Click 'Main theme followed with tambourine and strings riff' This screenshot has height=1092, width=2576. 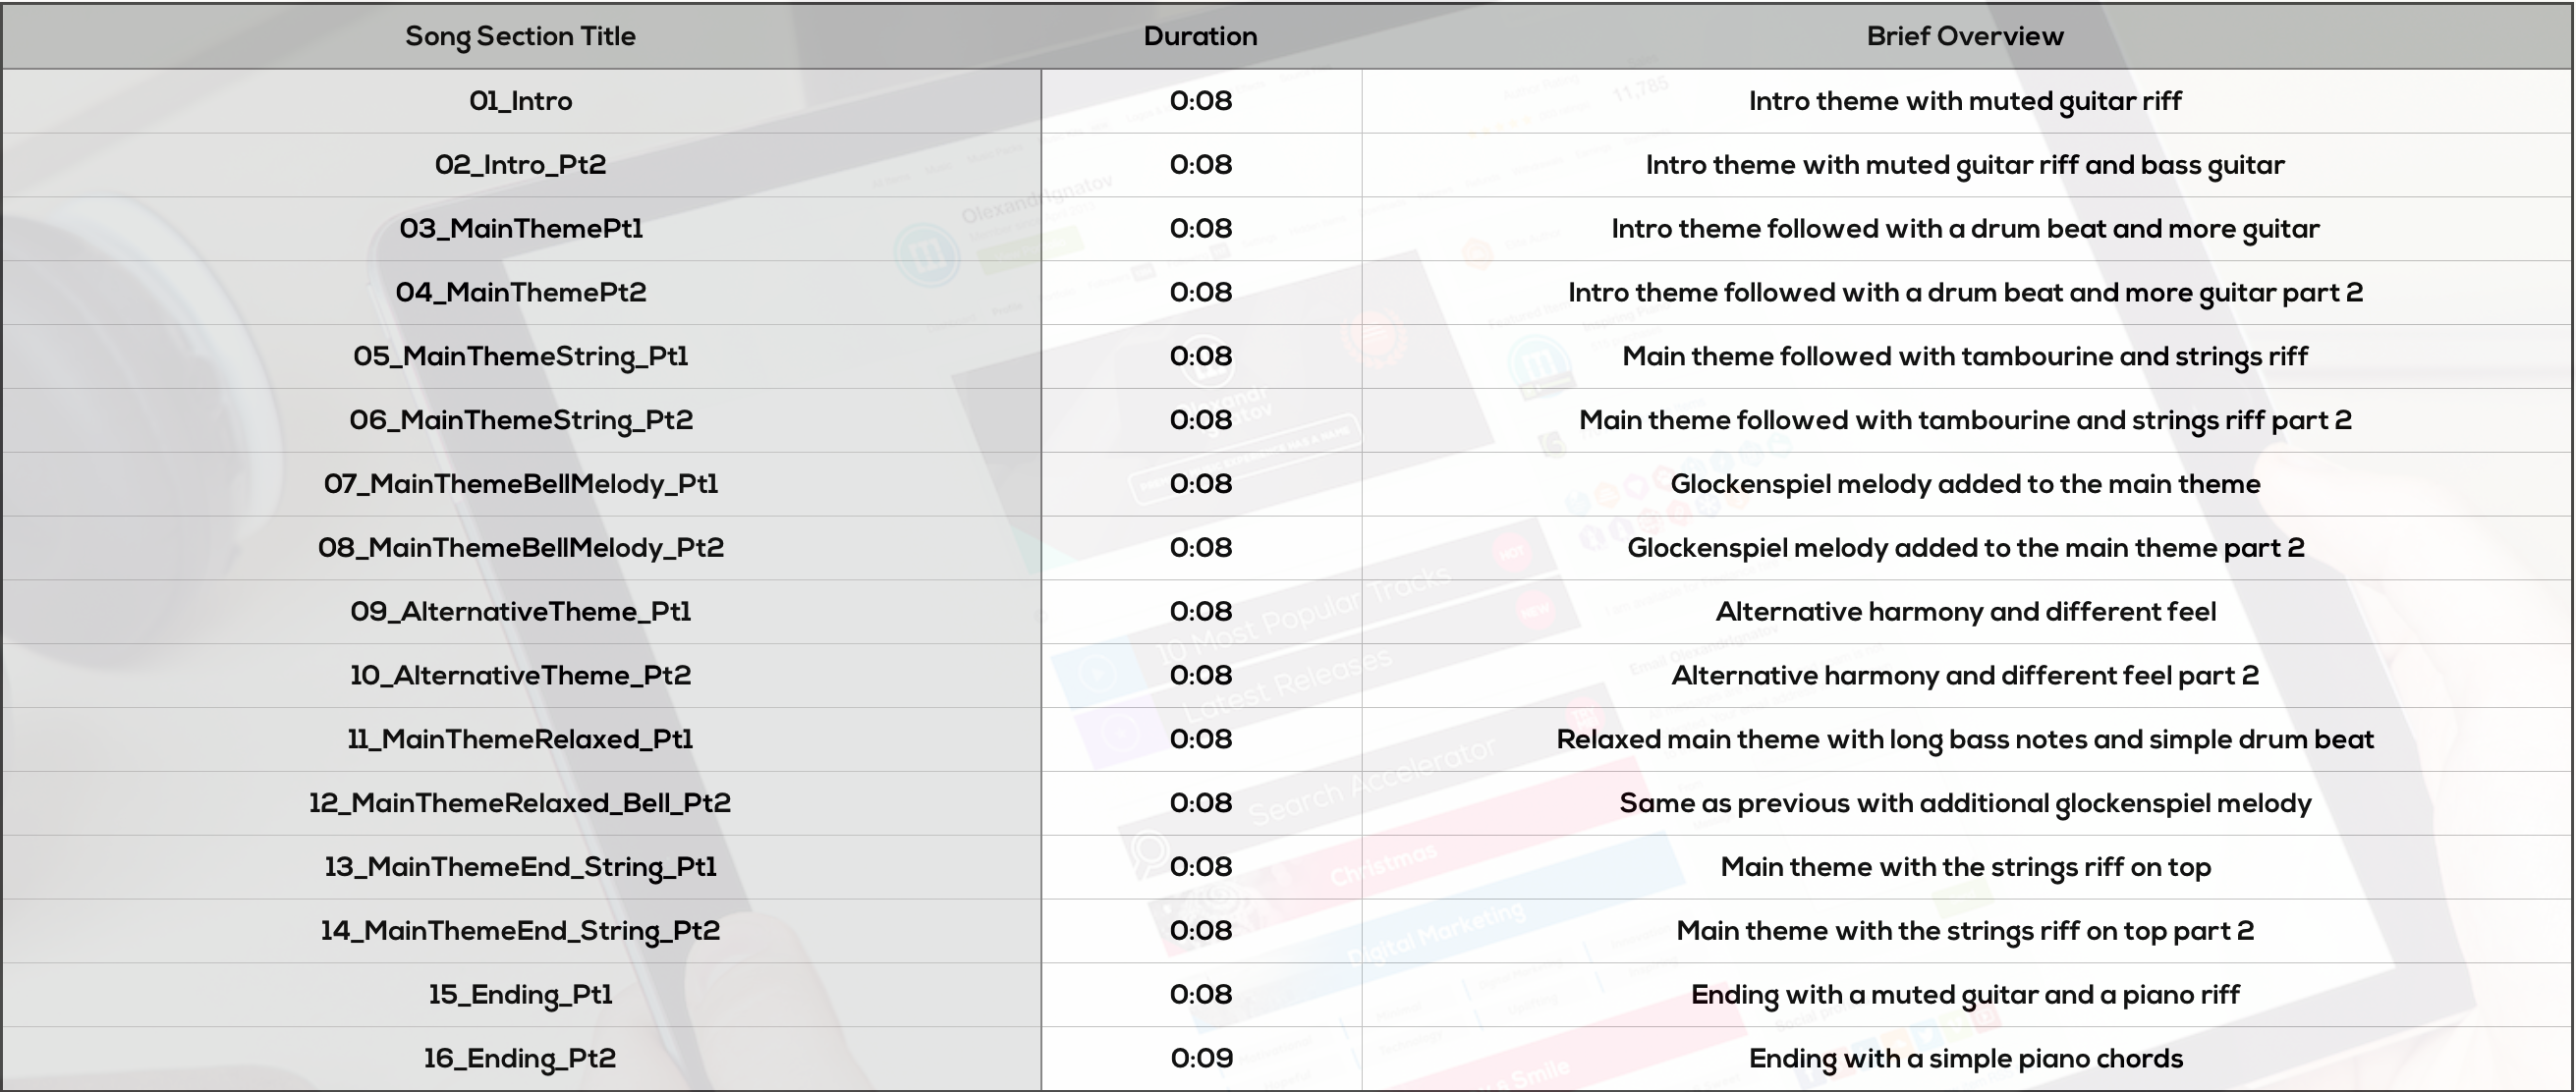tap(1965, 358)
